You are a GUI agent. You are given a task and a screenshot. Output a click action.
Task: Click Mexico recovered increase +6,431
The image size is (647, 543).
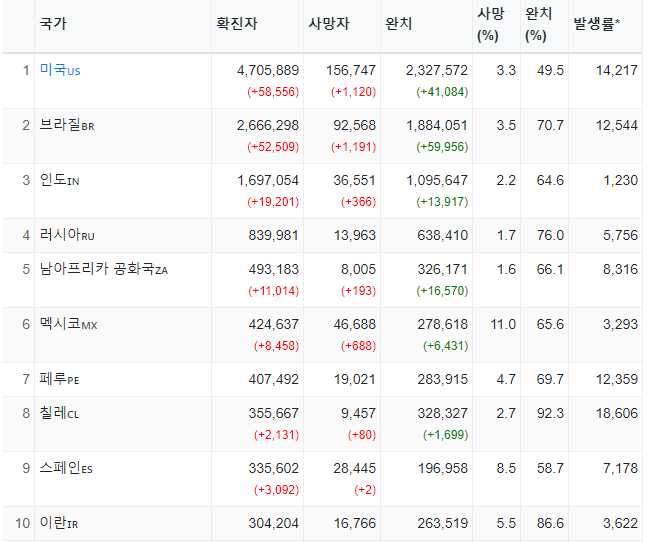[x=446, y=346]
